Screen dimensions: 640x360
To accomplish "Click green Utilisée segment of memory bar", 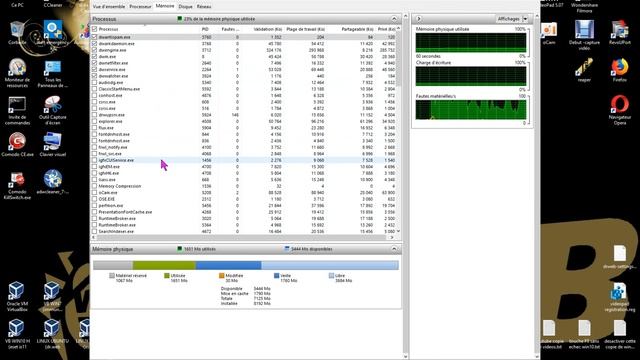I will [x=164, y=265].
